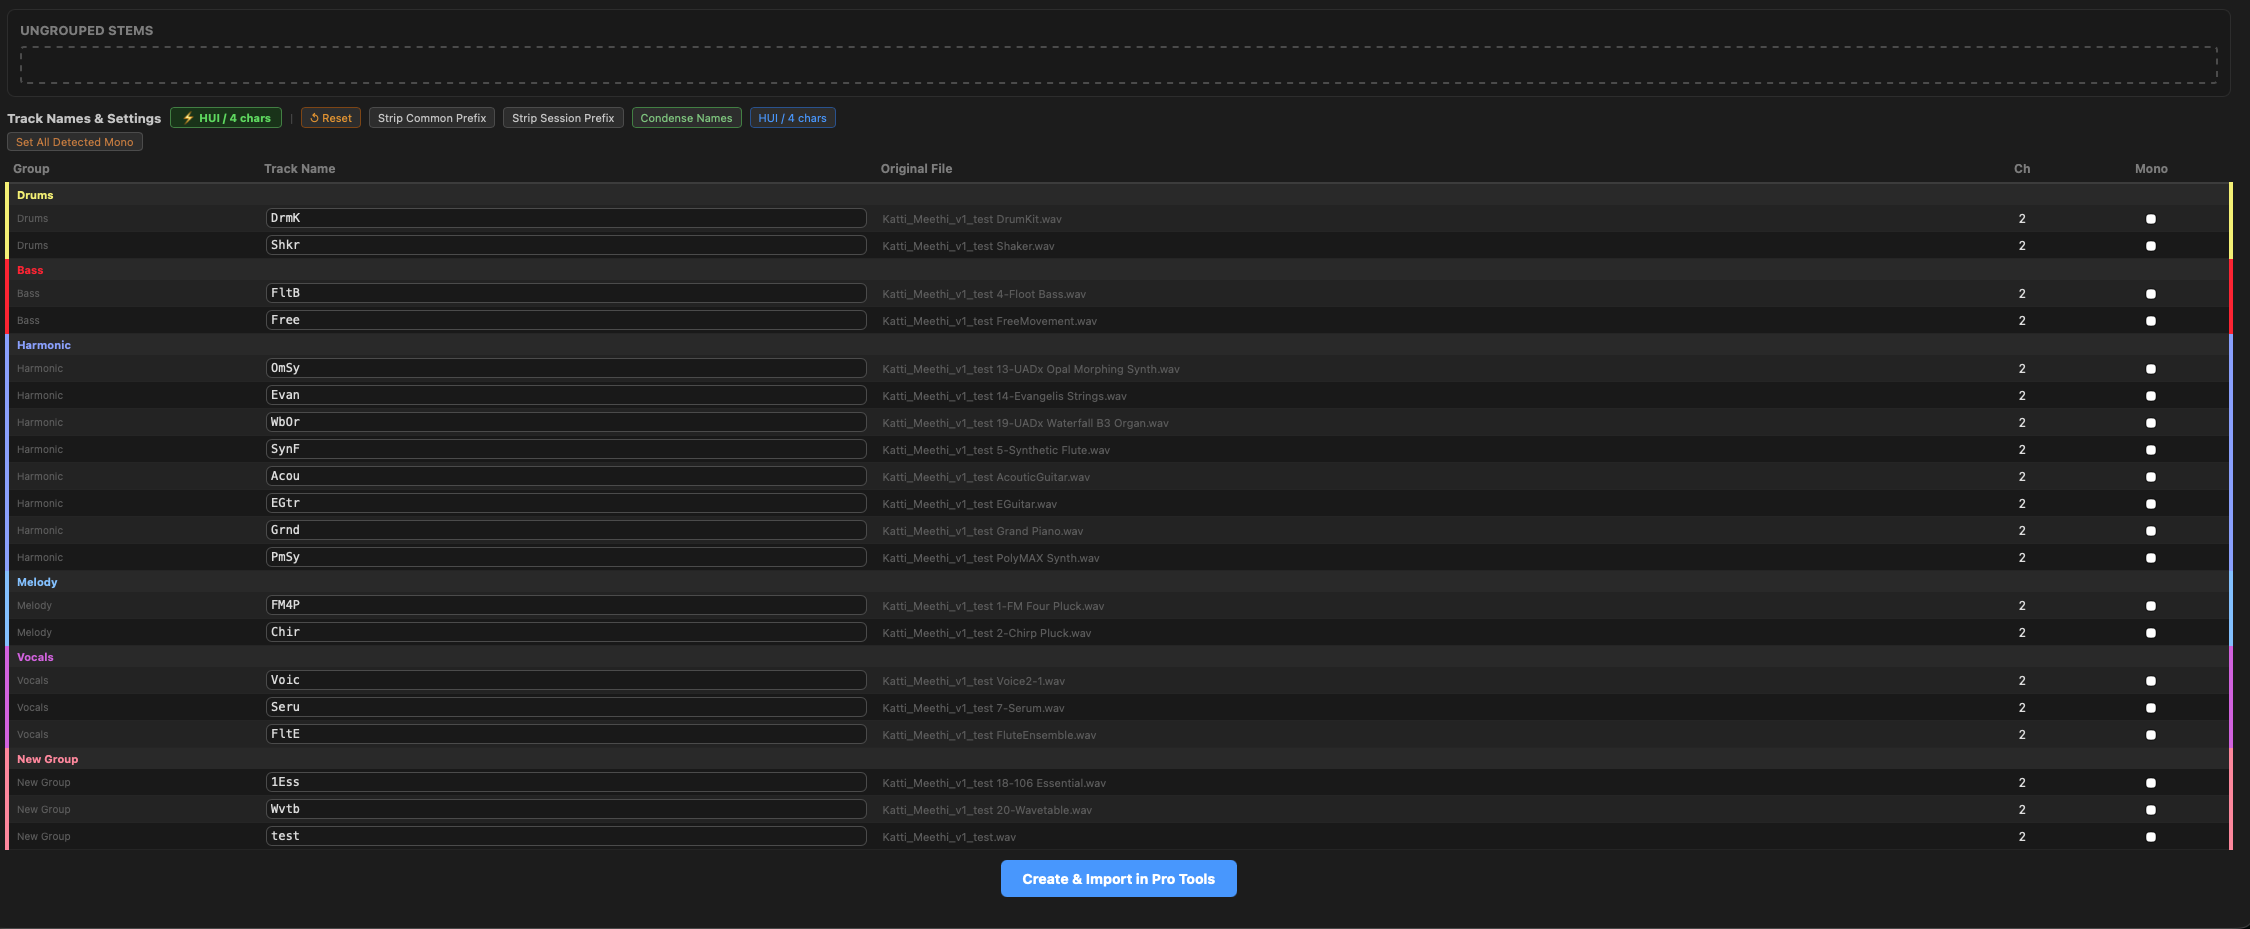
Task: Toggle Mono for the test track
Action: point(2151,836)
